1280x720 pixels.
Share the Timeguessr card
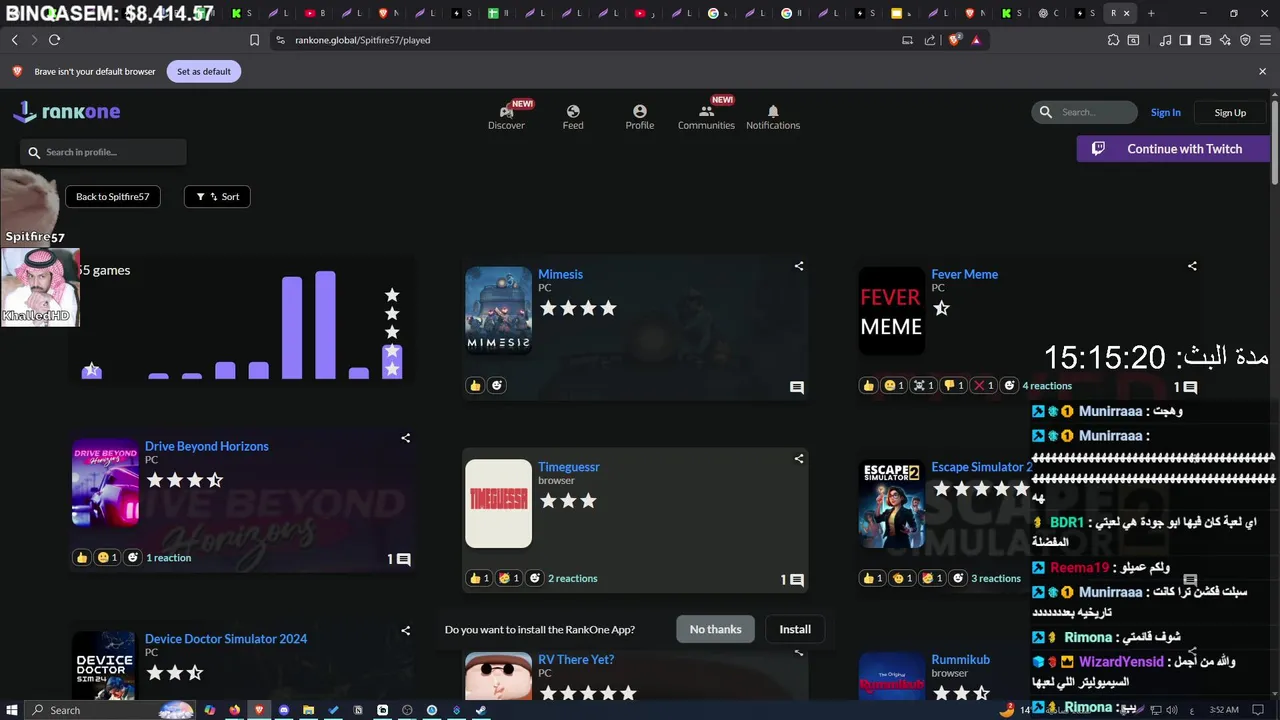[798, 459]
